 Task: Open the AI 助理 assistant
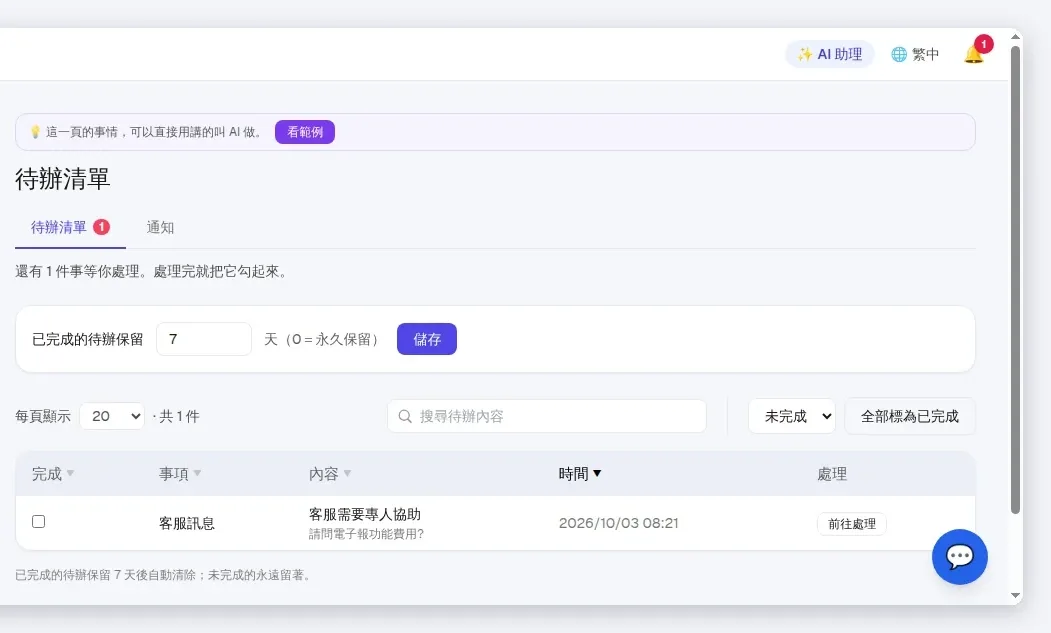tap(830, 54)
